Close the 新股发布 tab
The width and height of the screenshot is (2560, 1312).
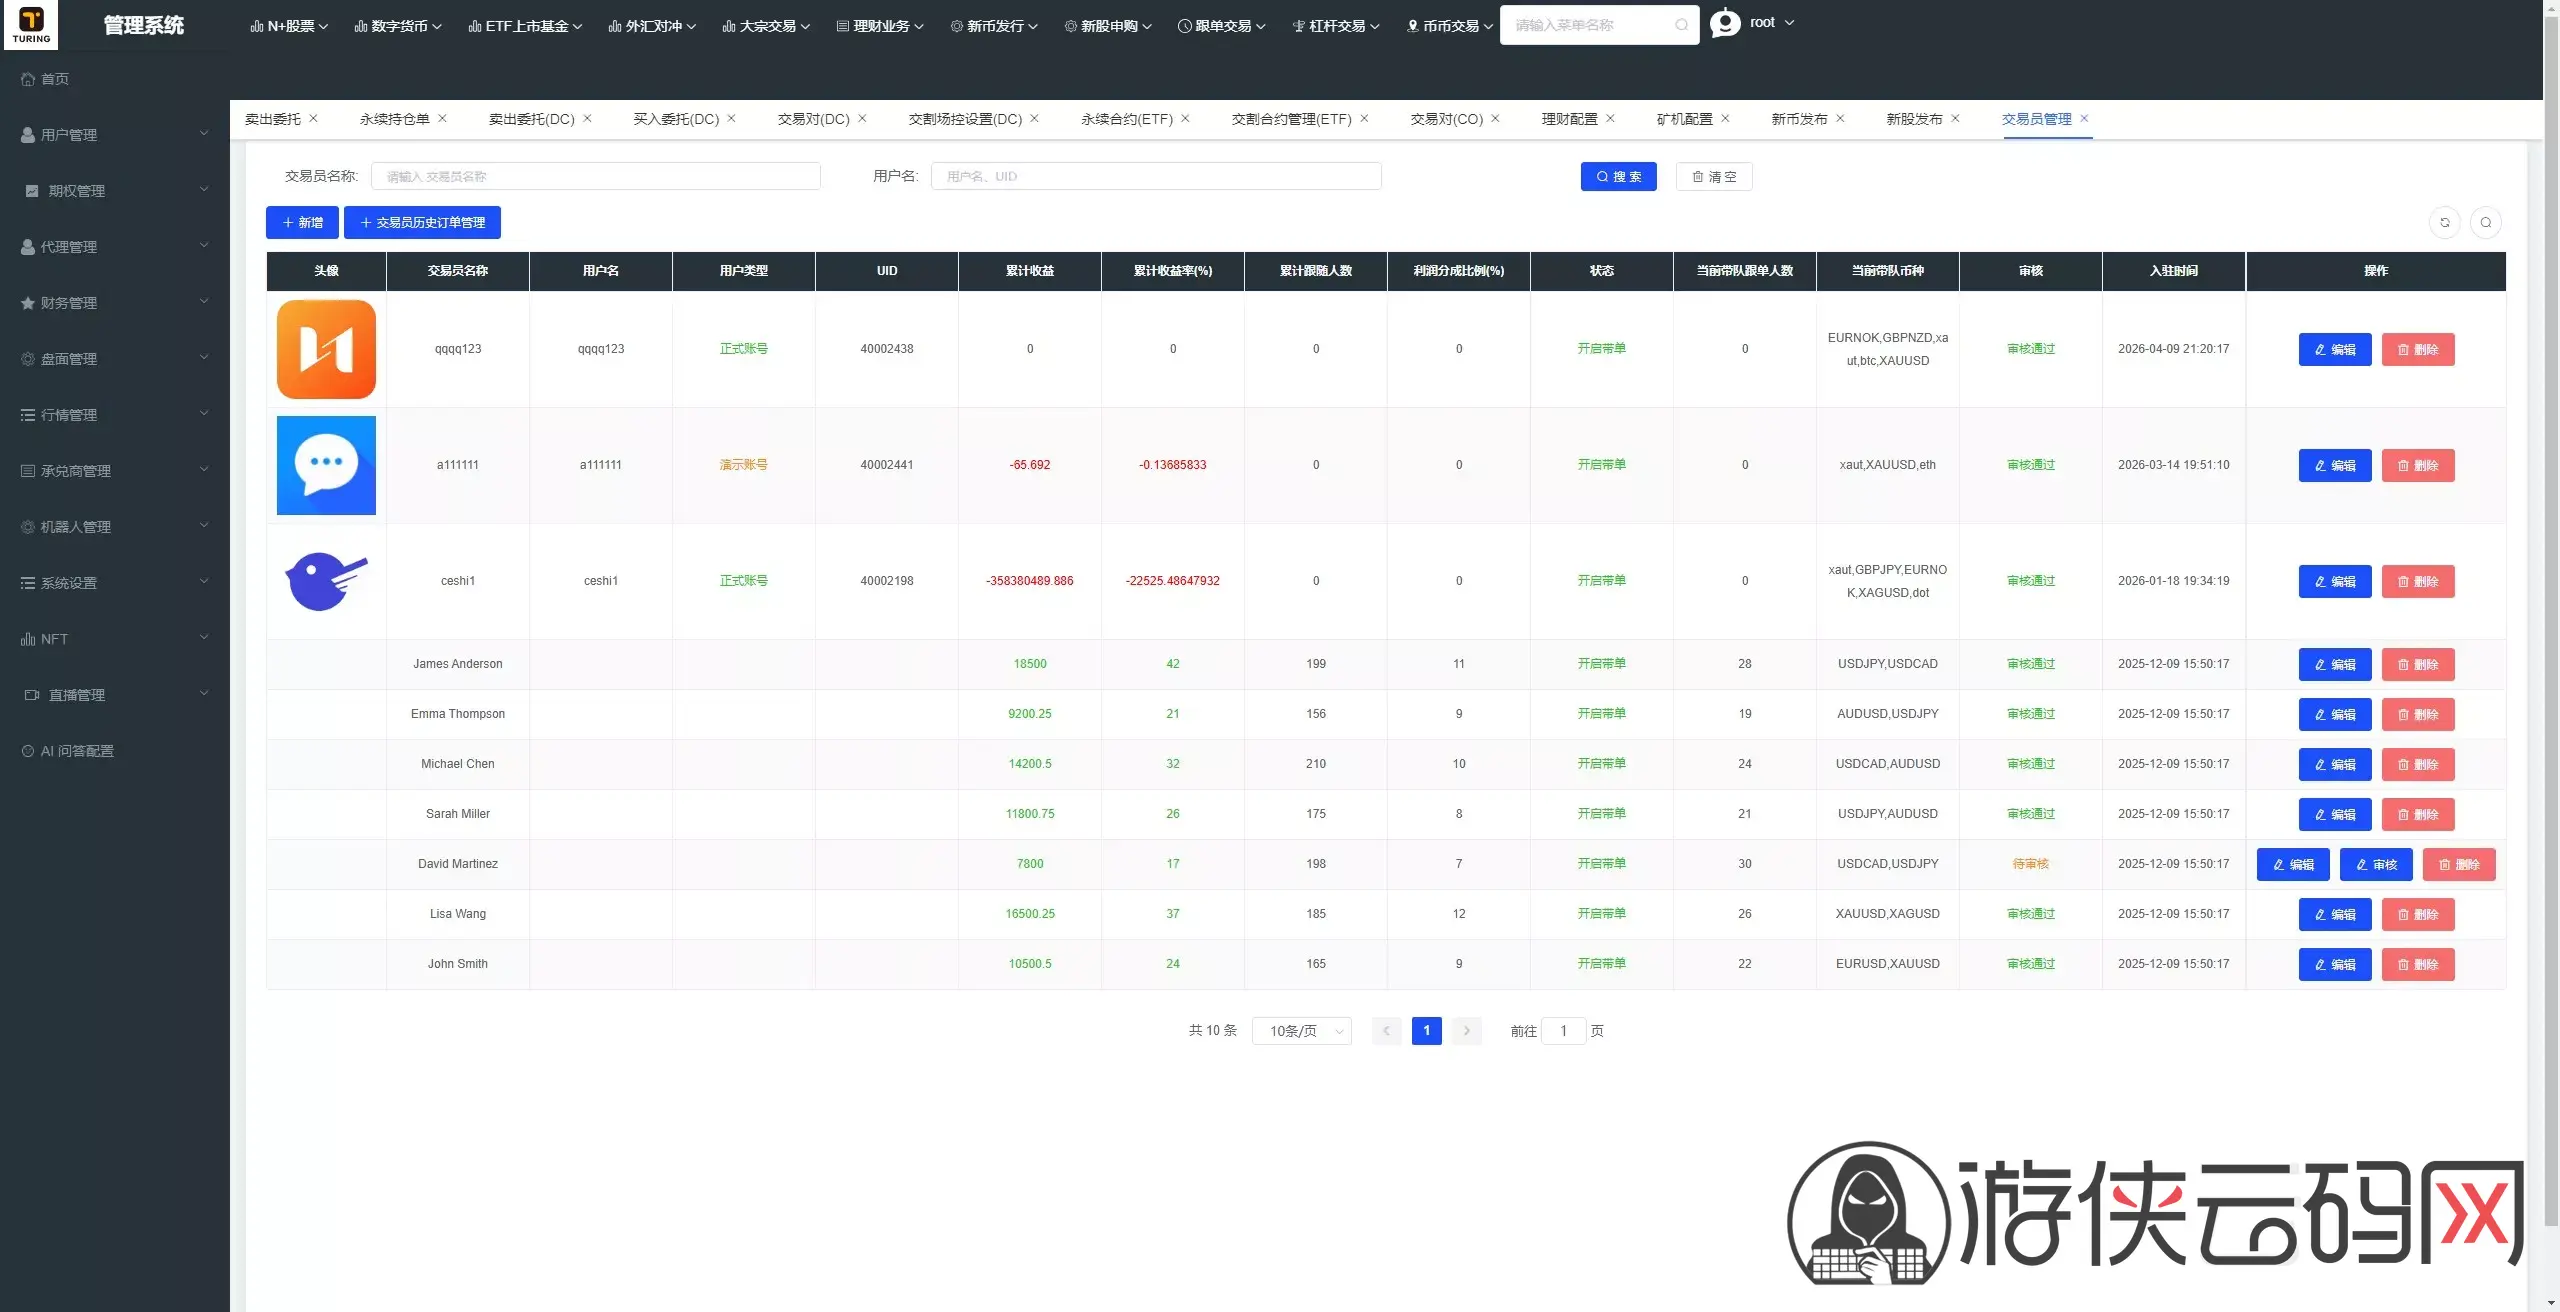point(1955,118)
